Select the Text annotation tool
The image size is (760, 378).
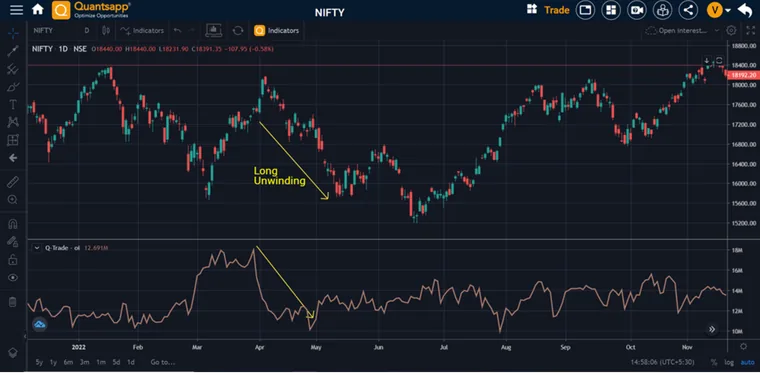click(13, 105)
